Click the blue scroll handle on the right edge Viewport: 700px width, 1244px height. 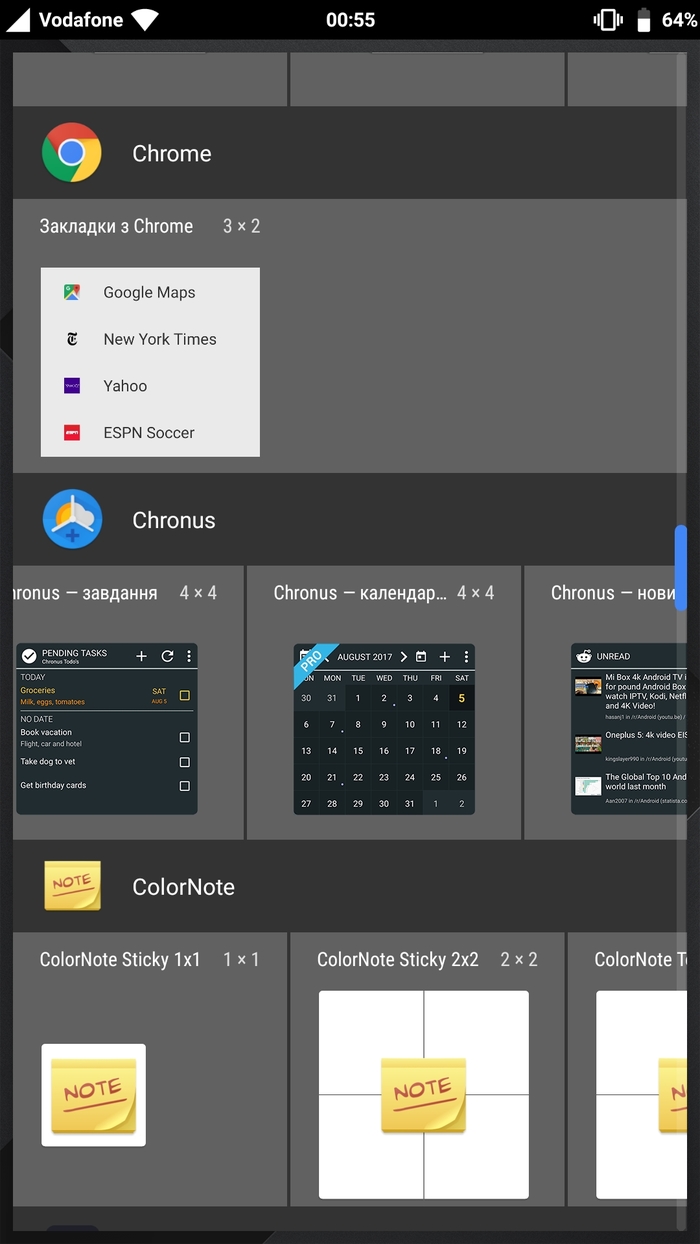[x=681, y=567]
